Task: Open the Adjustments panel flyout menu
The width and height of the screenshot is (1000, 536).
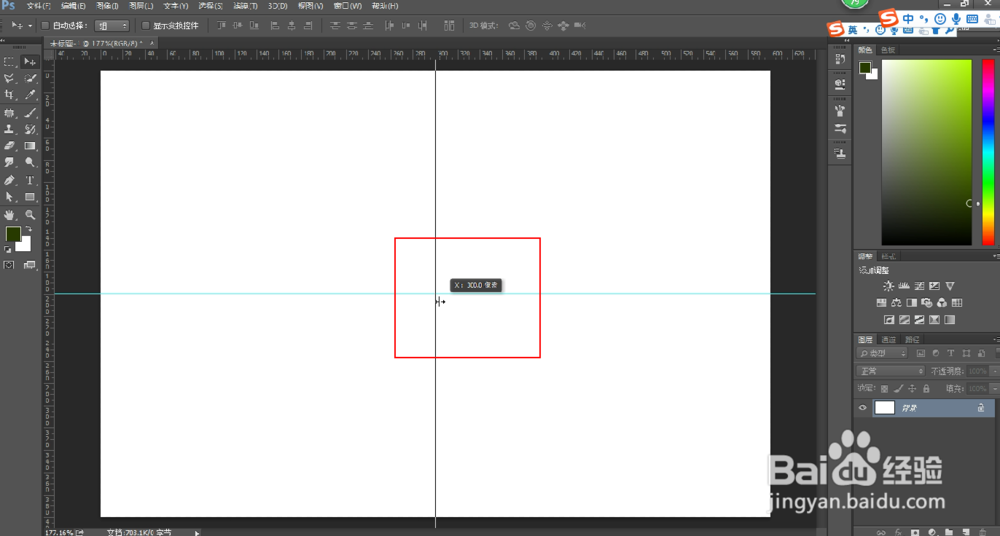Action: tap(996, 256)
